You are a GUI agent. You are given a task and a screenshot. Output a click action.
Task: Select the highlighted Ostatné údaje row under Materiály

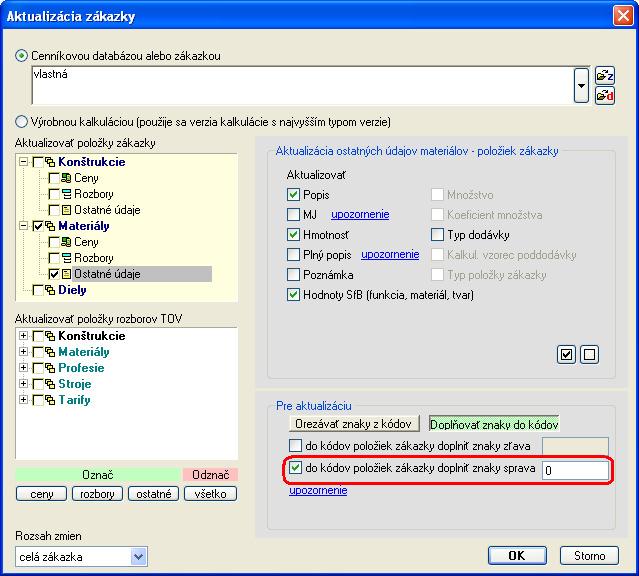pos(142,274)
